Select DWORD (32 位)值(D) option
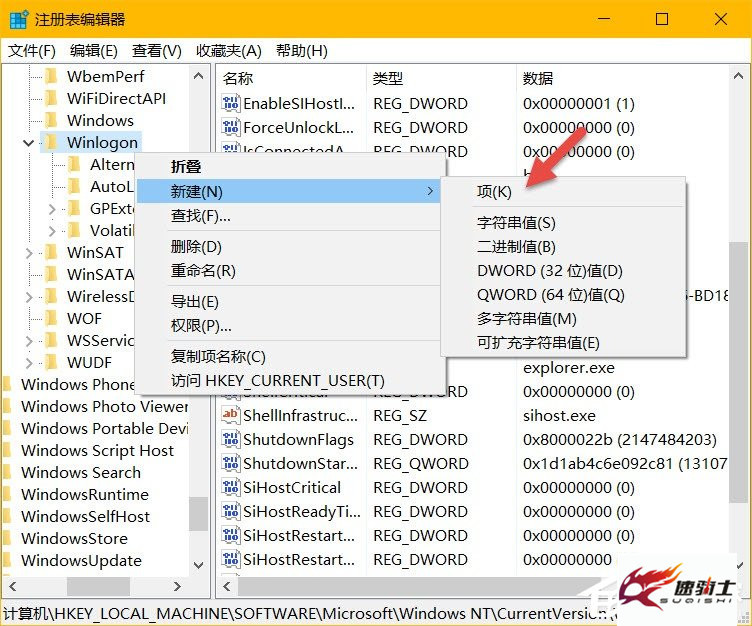 coord(549,271)
